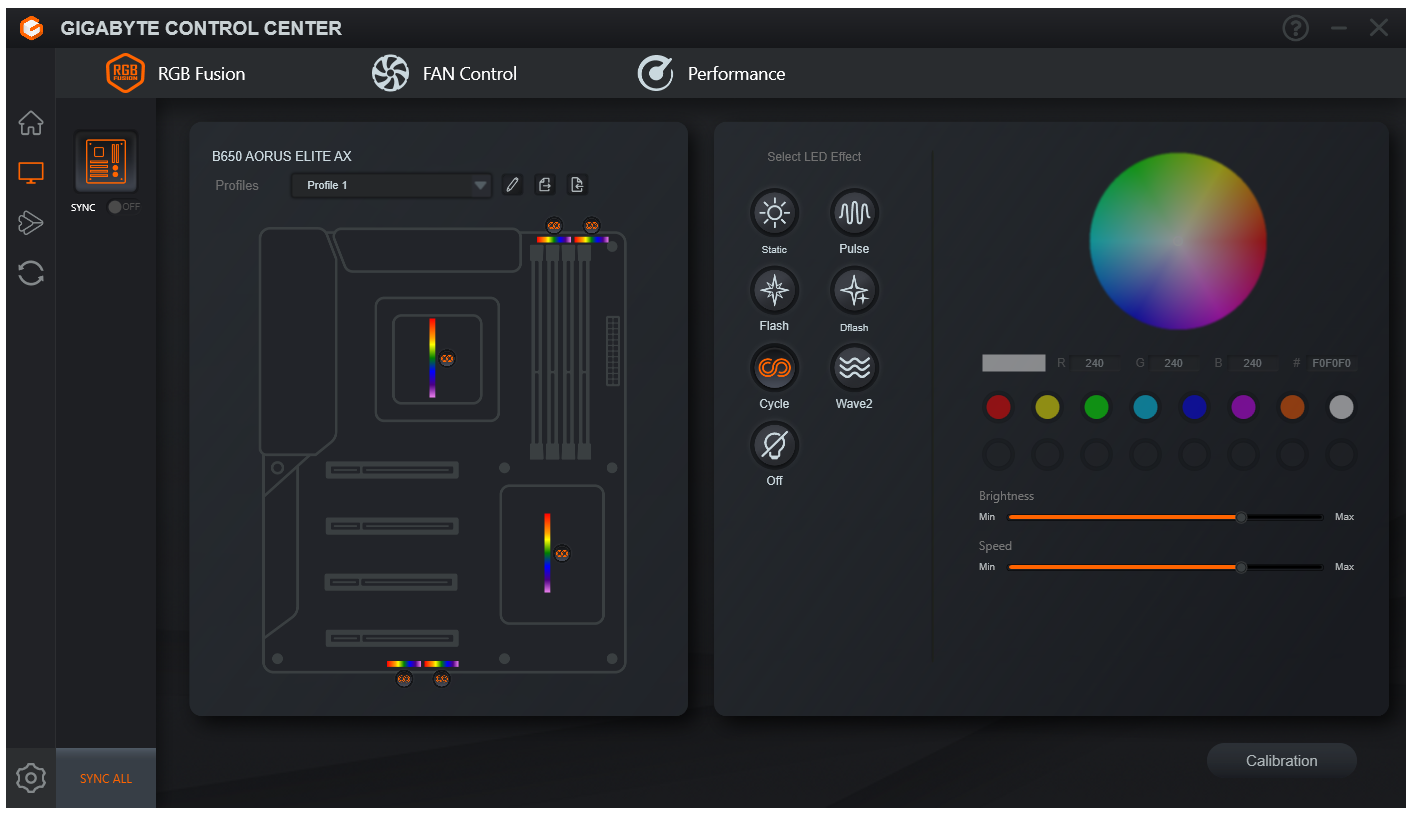Switch to the RGB Fusion tab
This screenshot has width=1415, height=817.
[x=176, y=73]
